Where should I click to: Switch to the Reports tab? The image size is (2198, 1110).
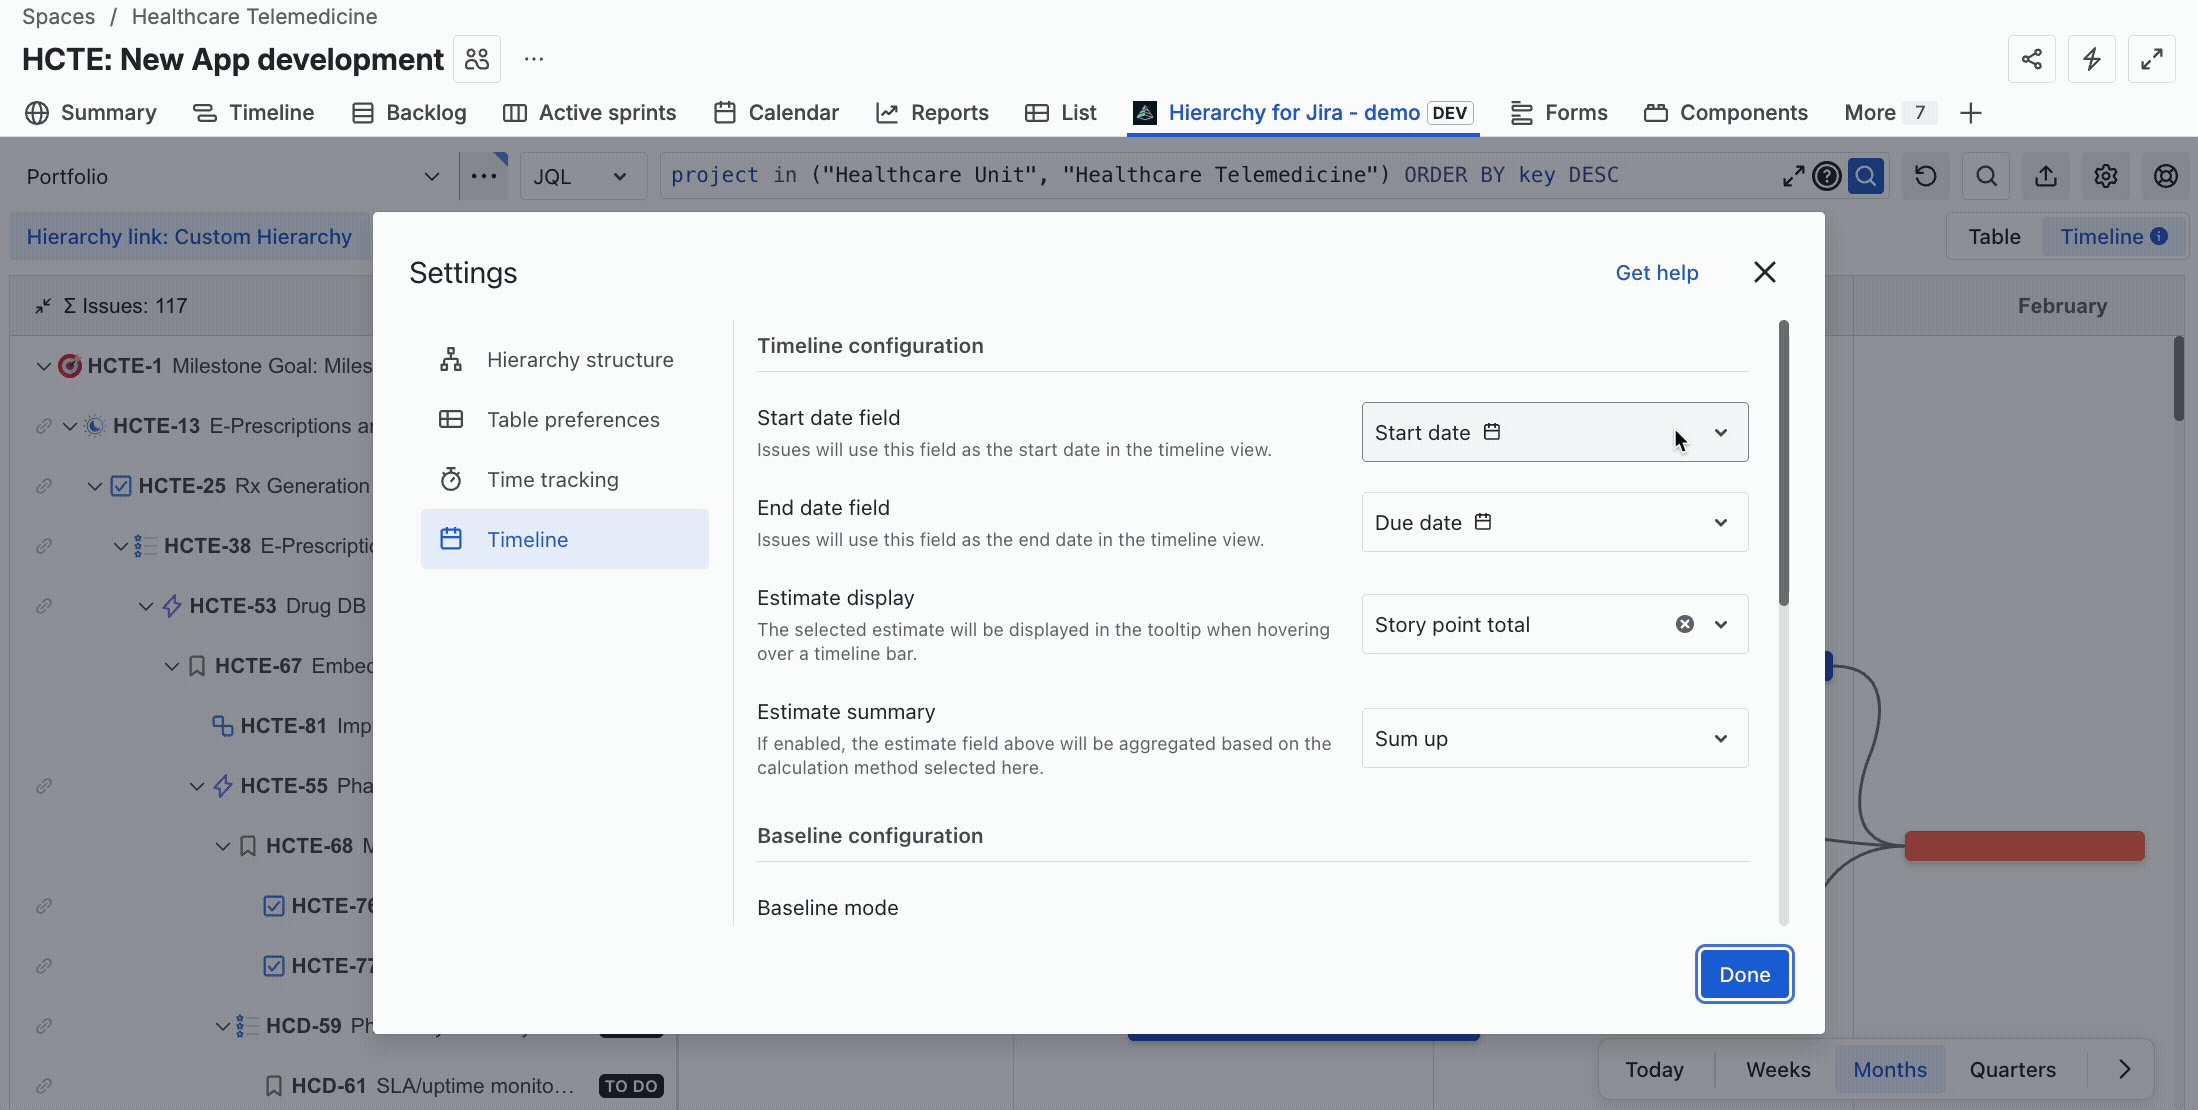tap(932, 113)
